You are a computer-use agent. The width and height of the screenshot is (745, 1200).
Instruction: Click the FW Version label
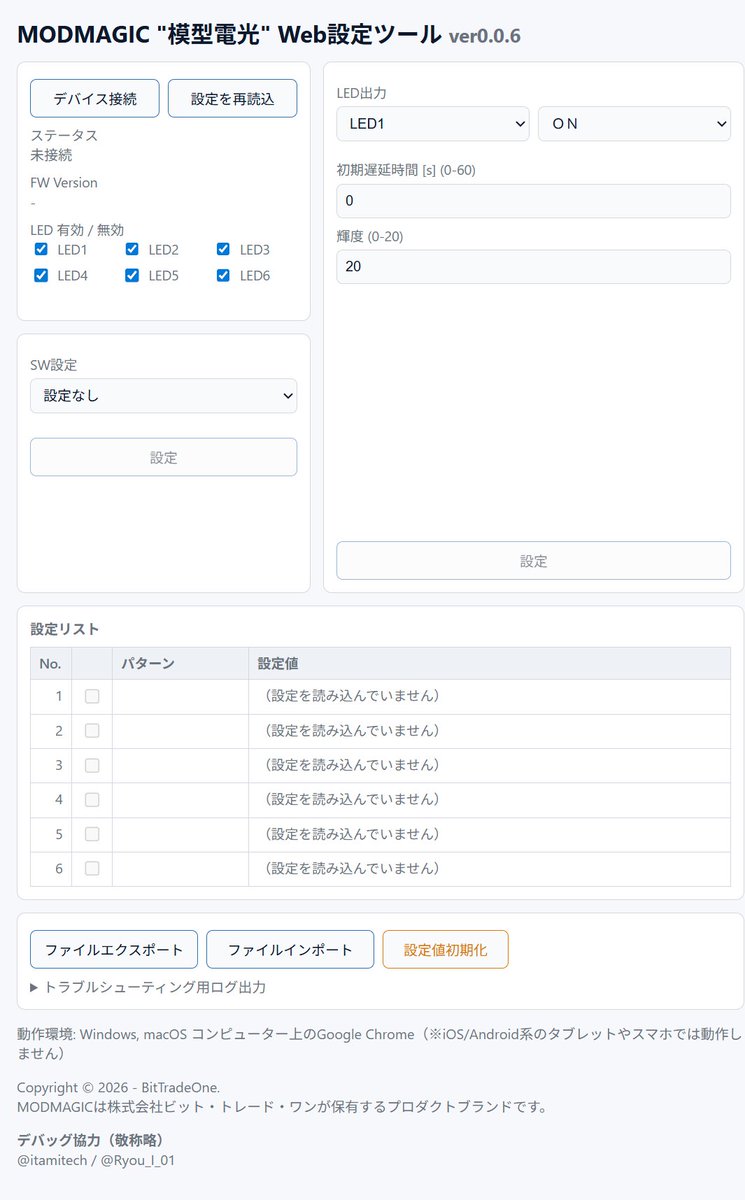[64, 183]
